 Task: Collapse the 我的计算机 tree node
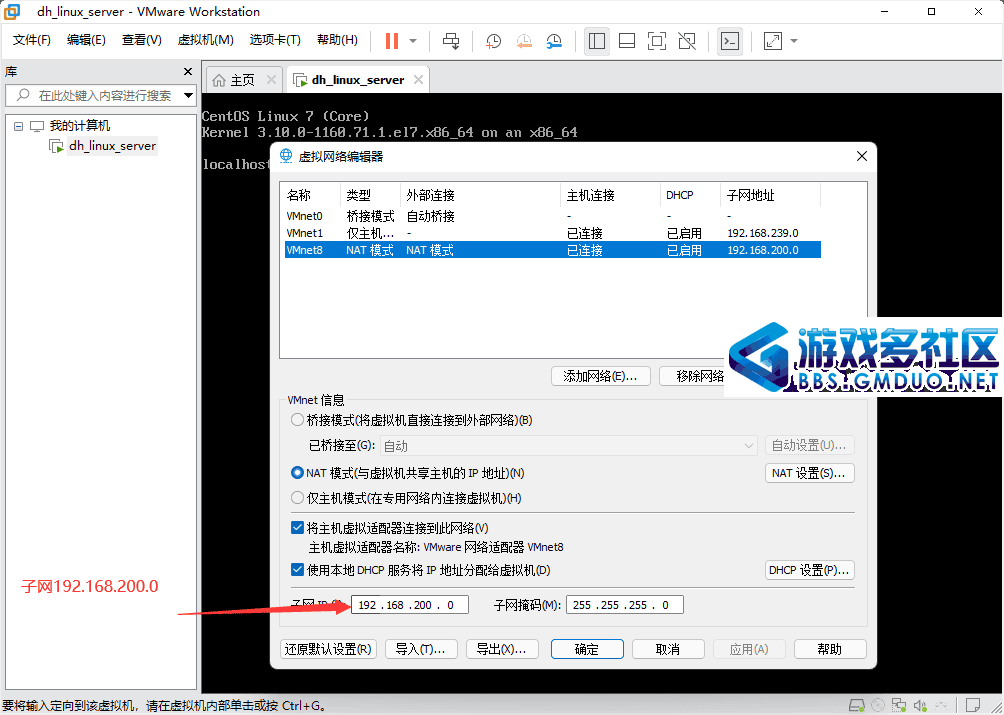pyautogui.click(x=19, y=126)
